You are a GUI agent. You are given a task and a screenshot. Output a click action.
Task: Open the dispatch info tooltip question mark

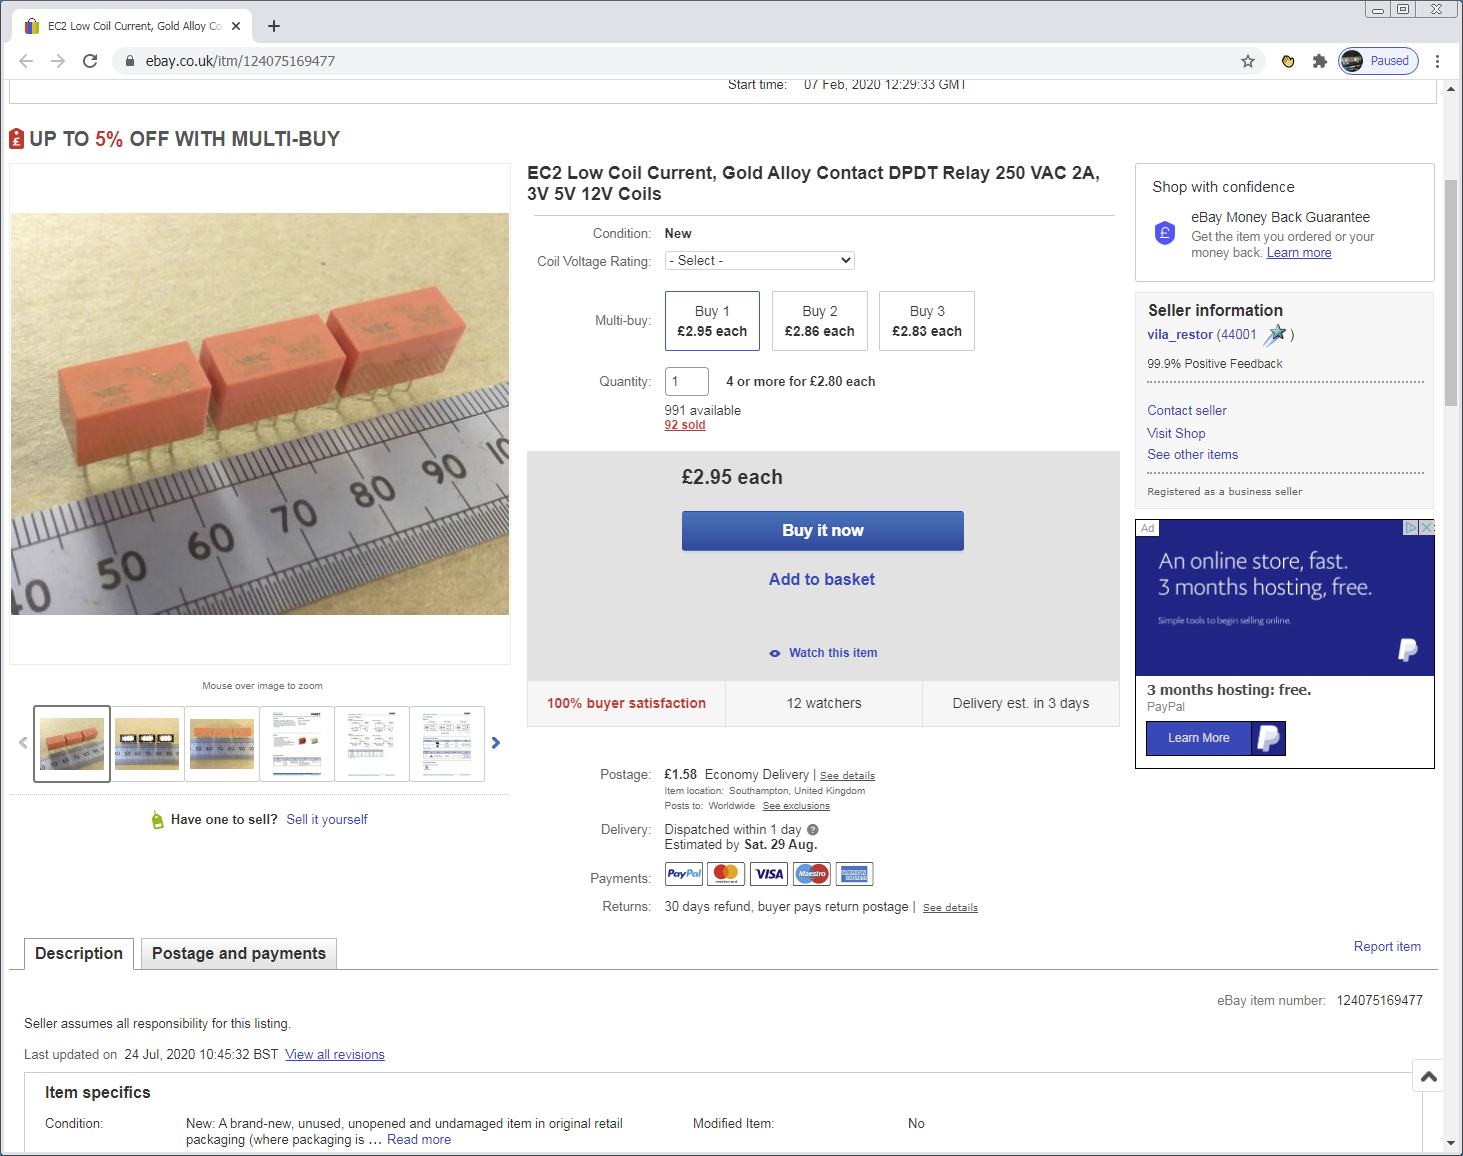(x=812, y=829)
